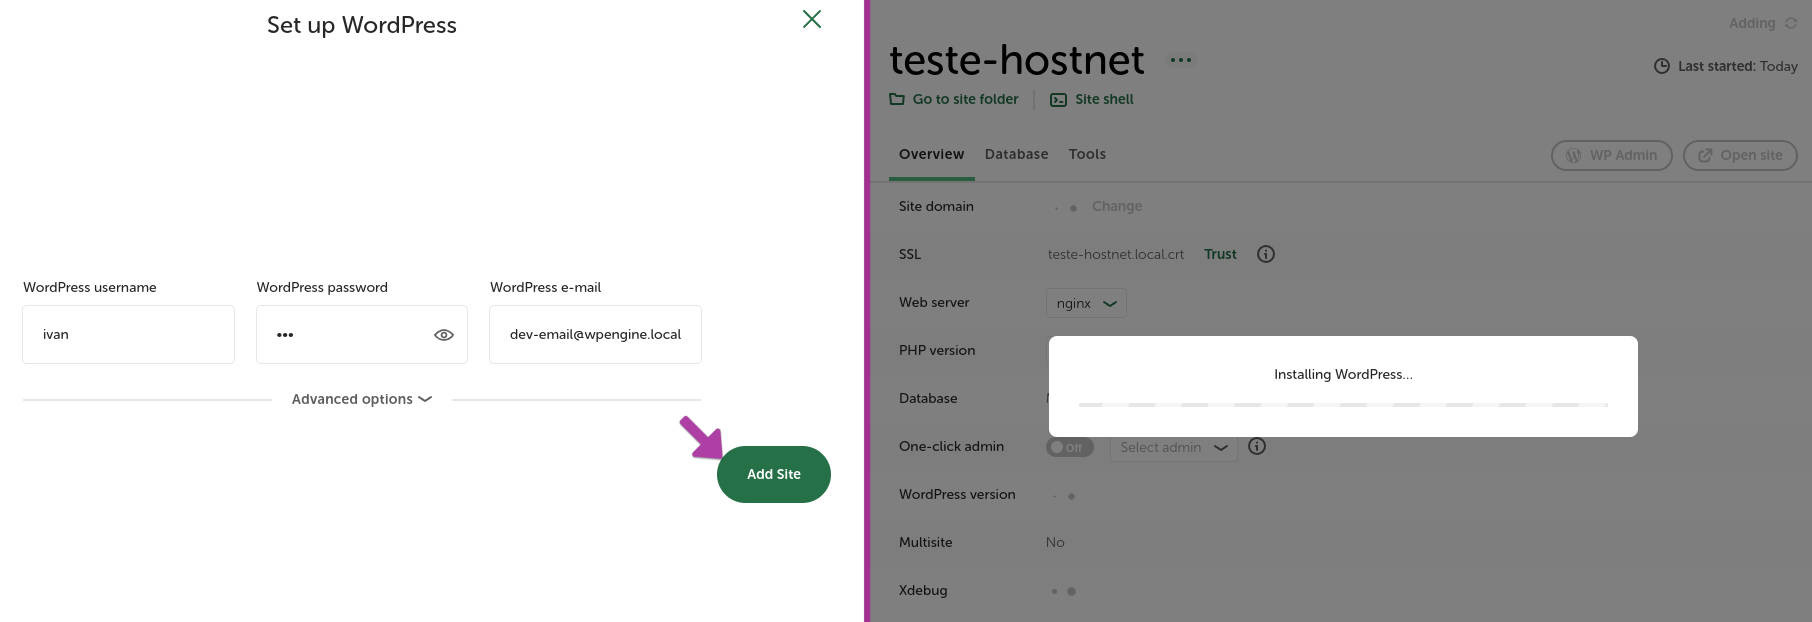1812x622 pixels.
Task: Click the terminal icon beside Site shell
Action: [x=1058, y=100]
